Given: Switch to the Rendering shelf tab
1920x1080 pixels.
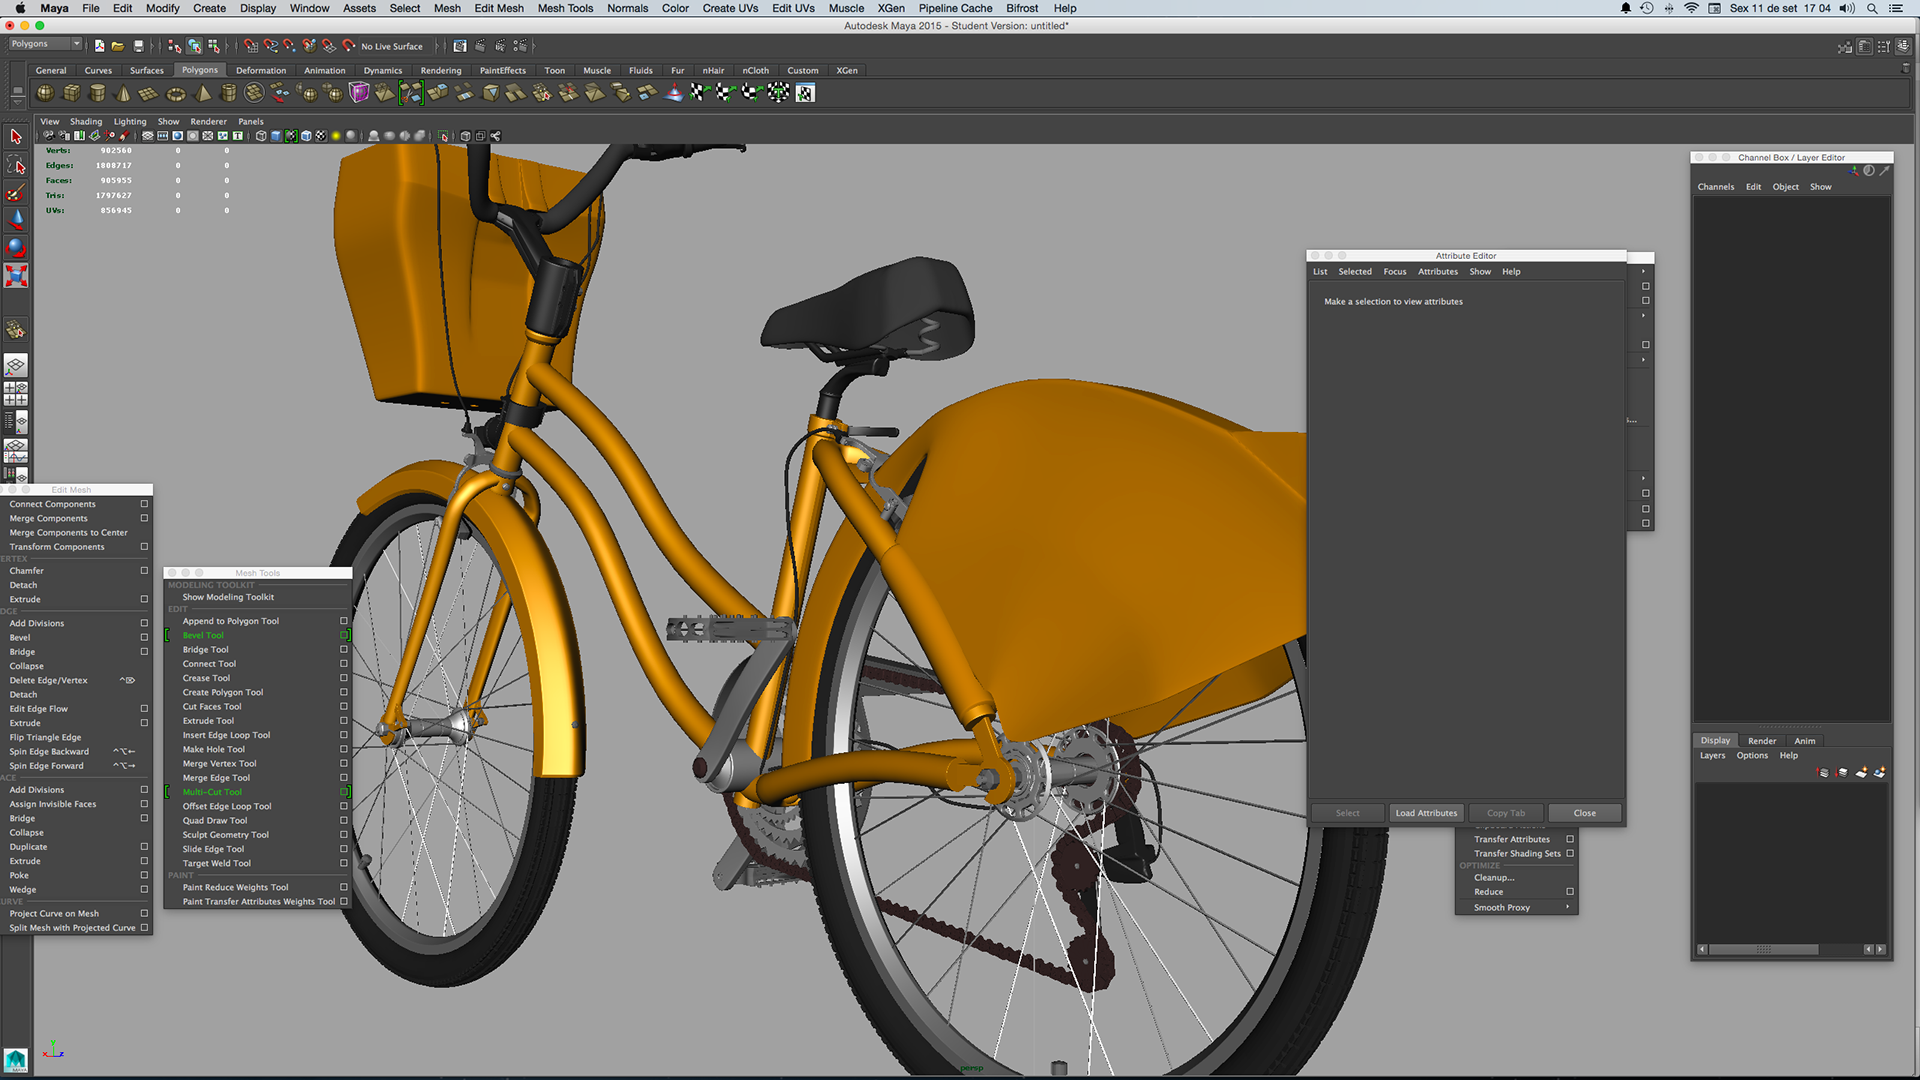Looking at the screenshot, I should click(441, 70).
